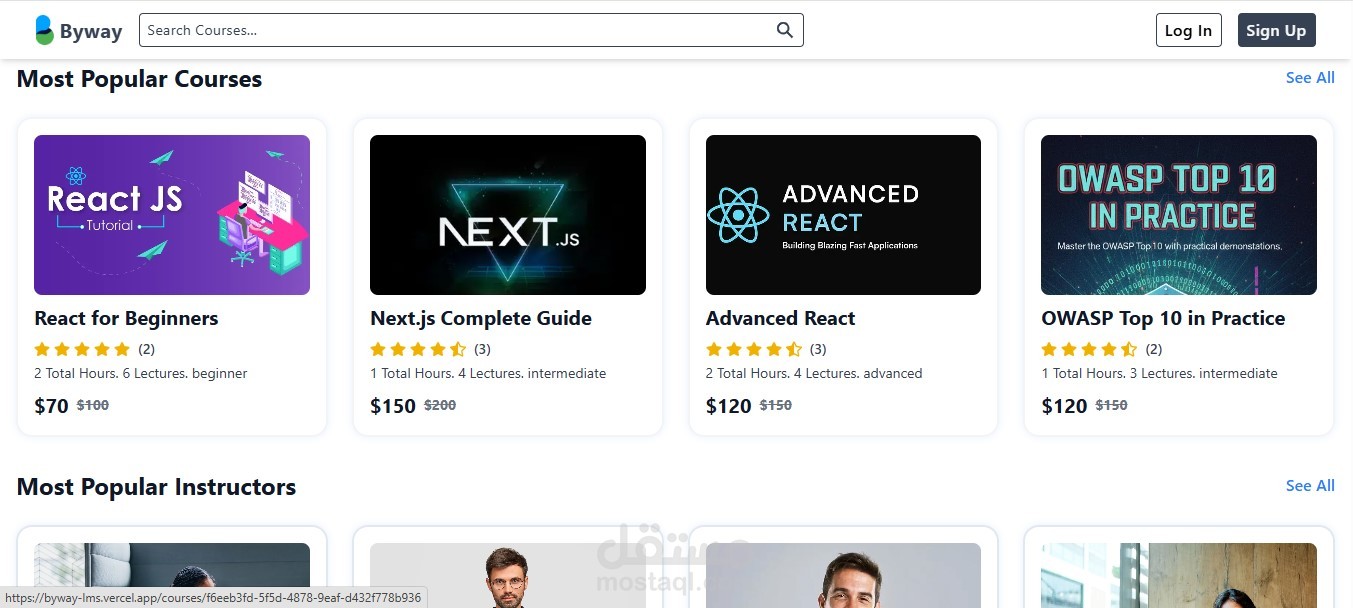
Task: Click the (2) review count on React for Beginners
Action: point(146,349)
